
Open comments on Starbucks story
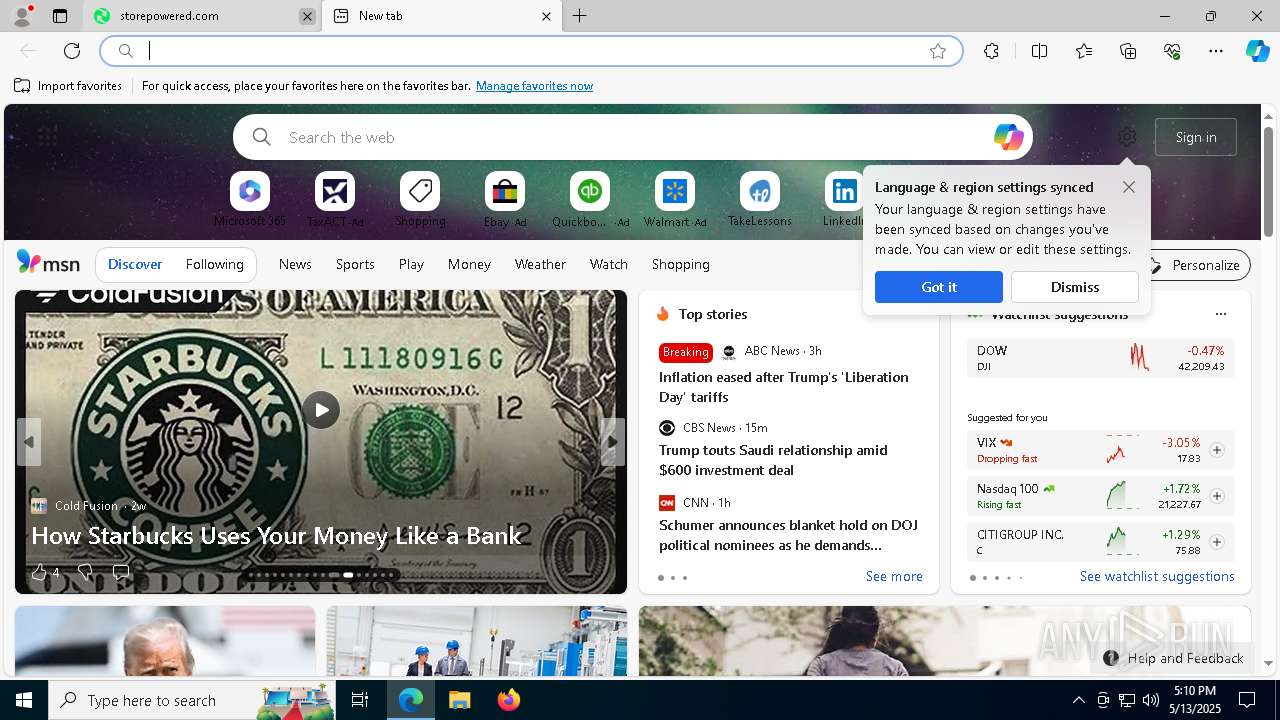coord(121,572)
